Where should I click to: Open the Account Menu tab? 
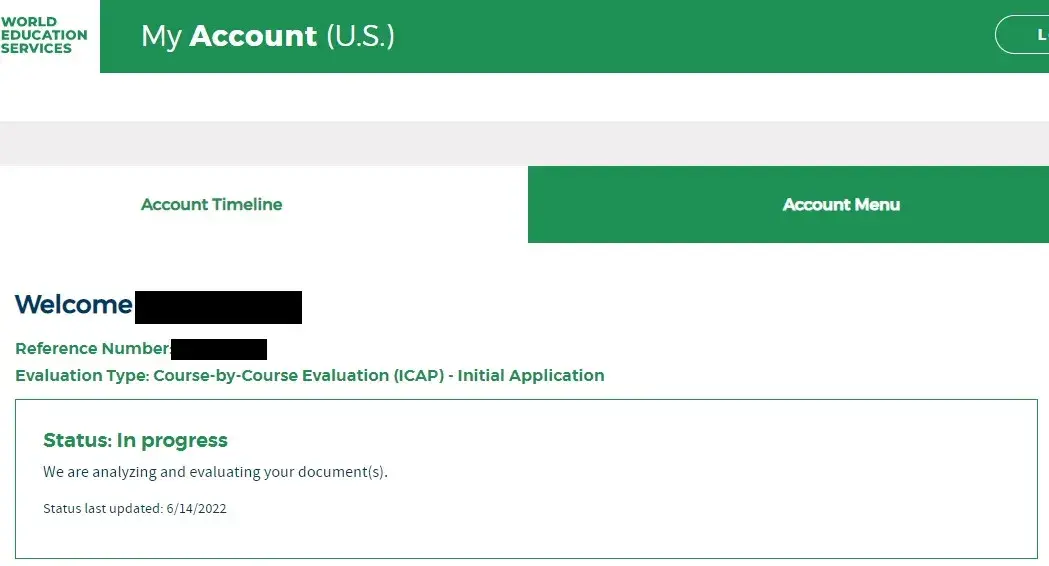(841, 205)
